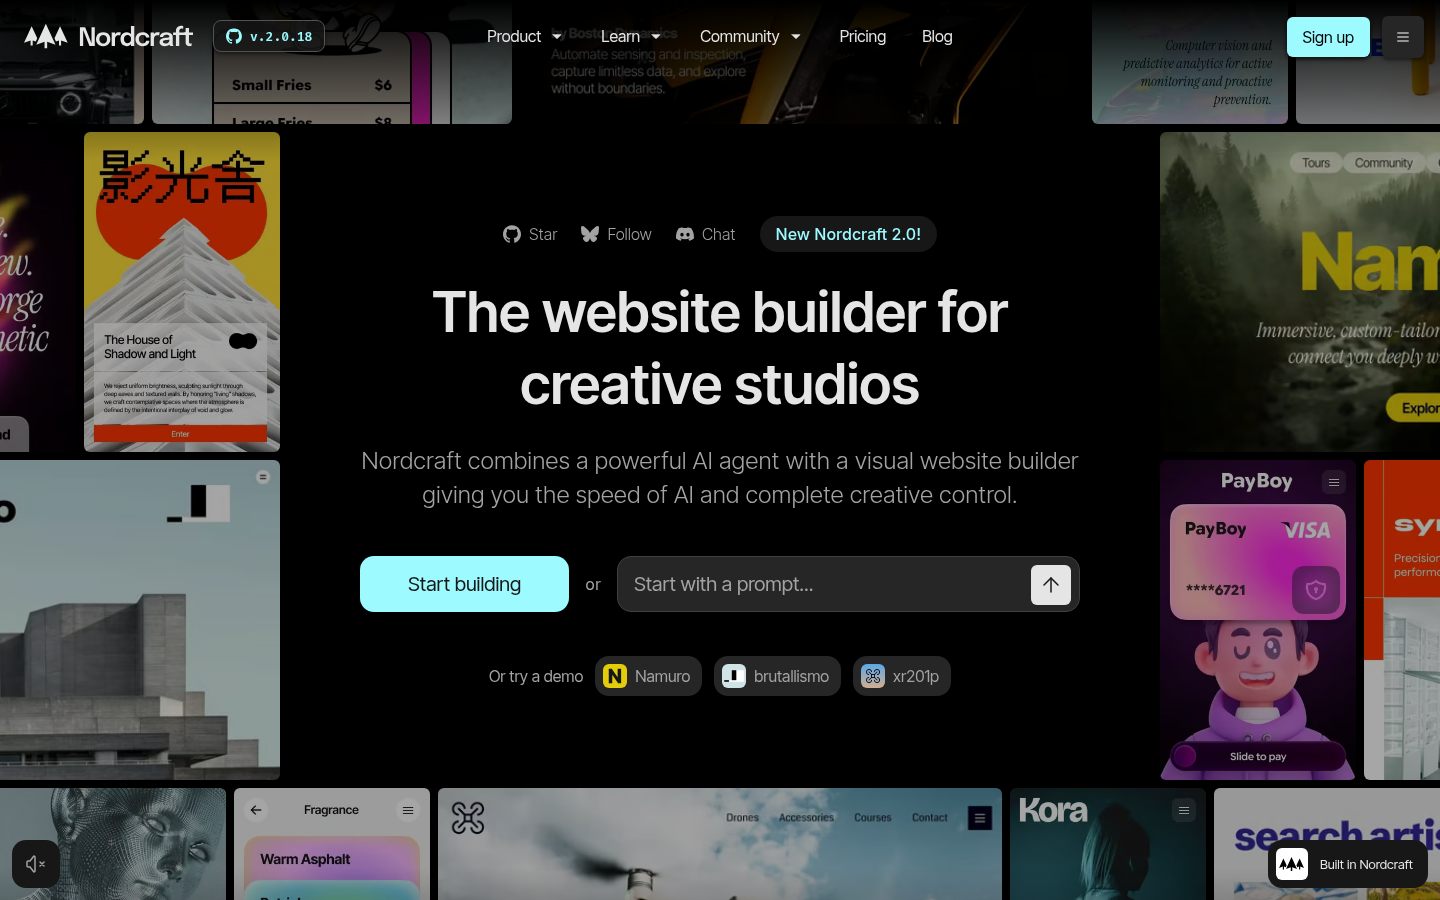Image resolution: width=1440 pixels, height=900 pixels.
Task: Toggle the black pill switch on Shadow card
Action: point(243,341)
